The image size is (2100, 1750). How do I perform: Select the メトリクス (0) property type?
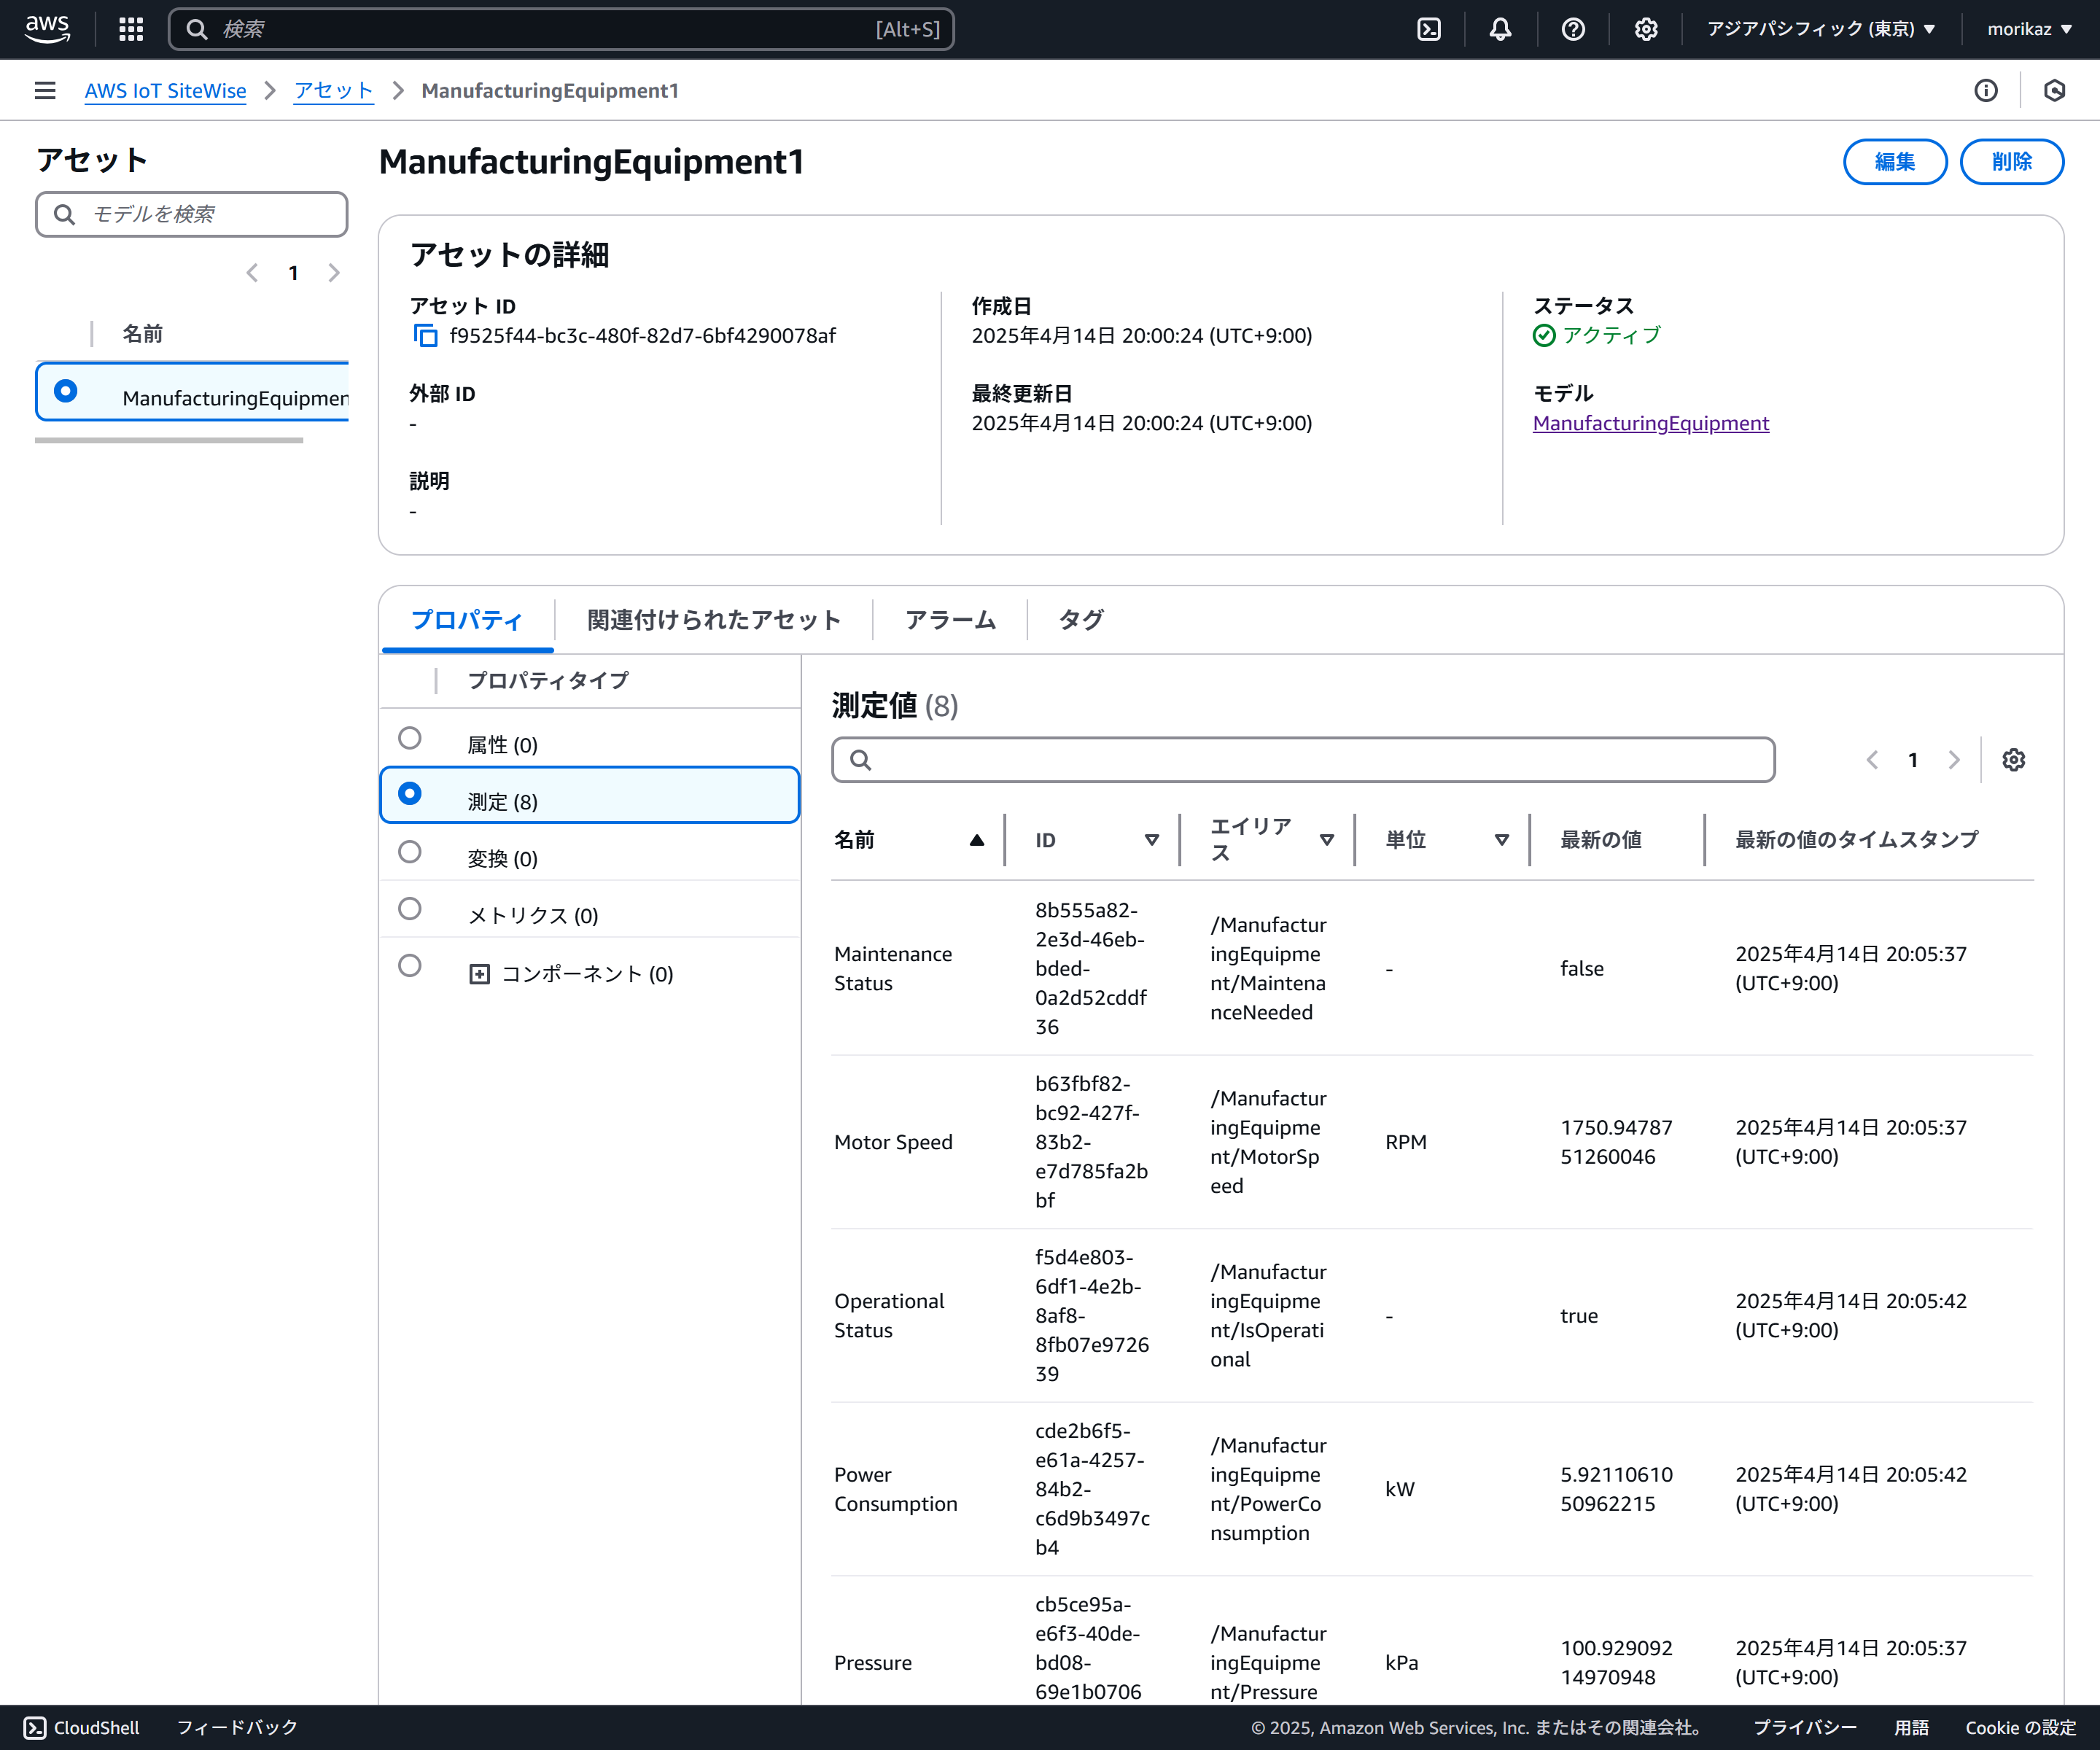click(409, 909)
